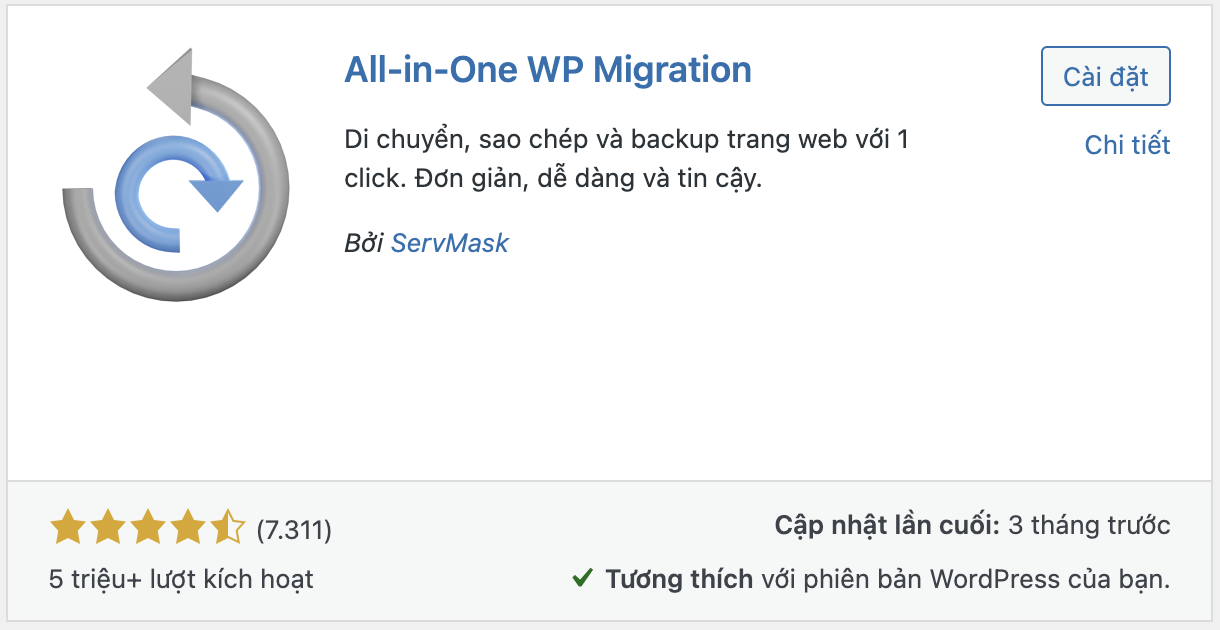The image size is (1220, 630).
Task: Open the "Chi tiết" details link
Action: tap(1127, 145)
